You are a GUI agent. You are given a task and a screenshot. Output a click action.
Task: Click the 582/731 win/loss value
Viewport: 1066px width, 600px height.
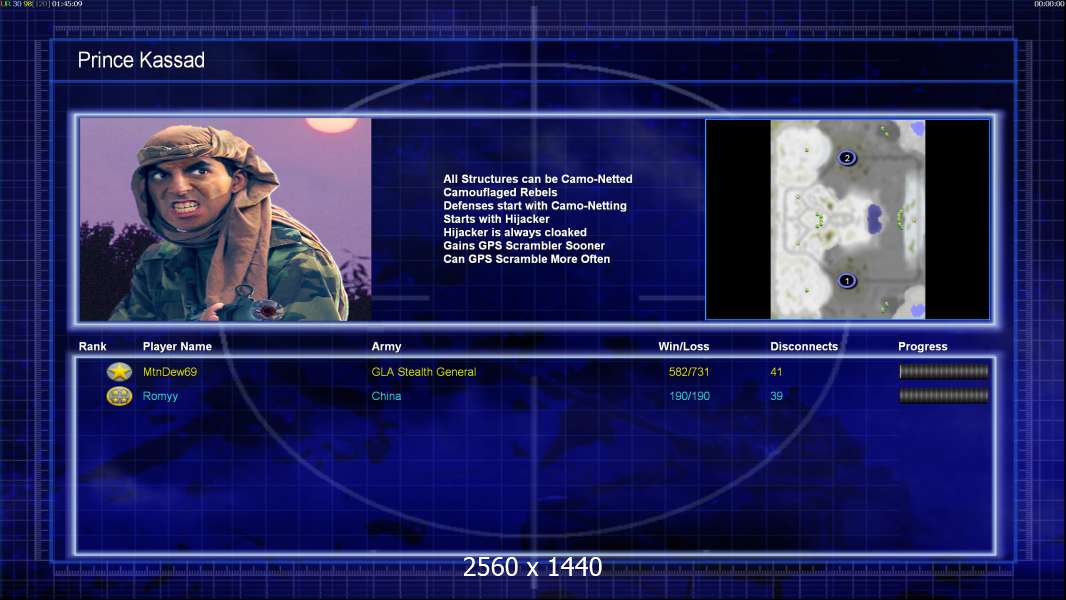pos(689,372)
